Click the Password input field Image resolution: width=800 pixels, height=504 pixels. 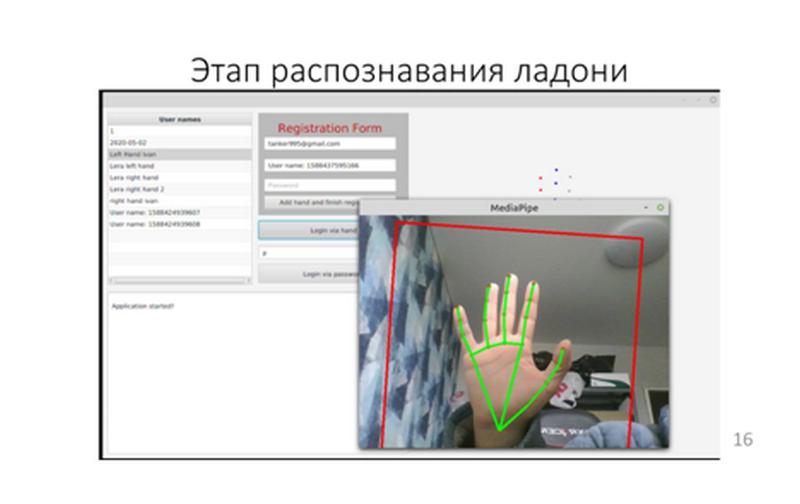click(330, 185)
